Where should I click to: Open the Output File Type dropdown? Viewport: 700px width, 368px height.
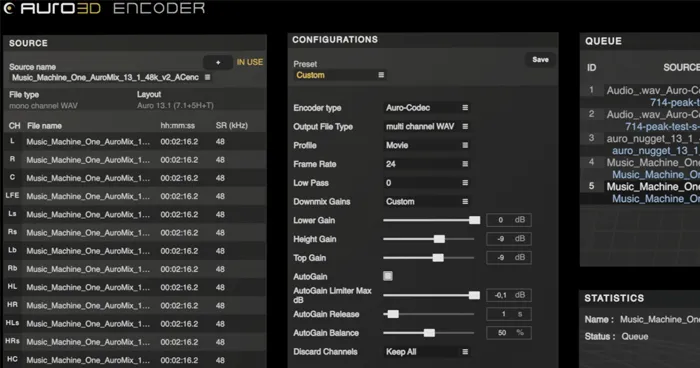[x=426, y=126]
